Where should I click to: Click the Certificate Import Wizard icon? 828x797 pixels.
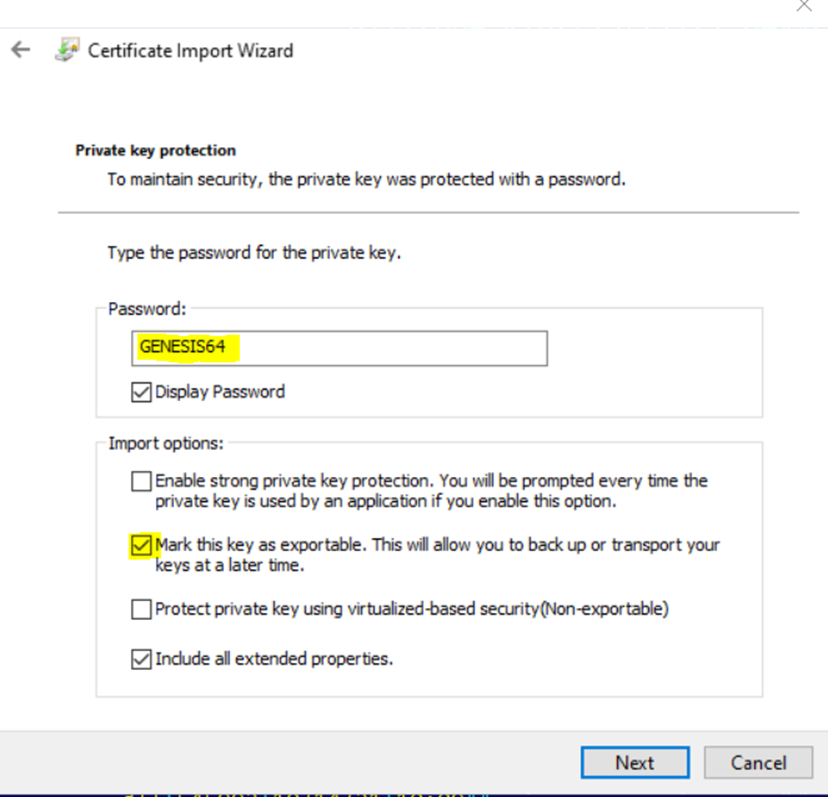[x=67, y=50]
